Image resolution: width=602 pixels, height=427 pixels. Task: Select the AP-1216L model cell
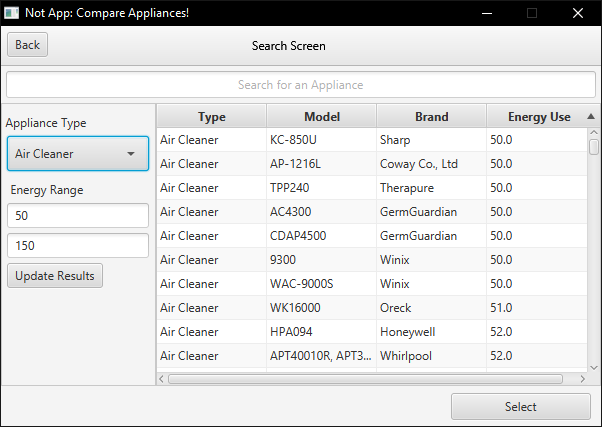pos(322,164)
